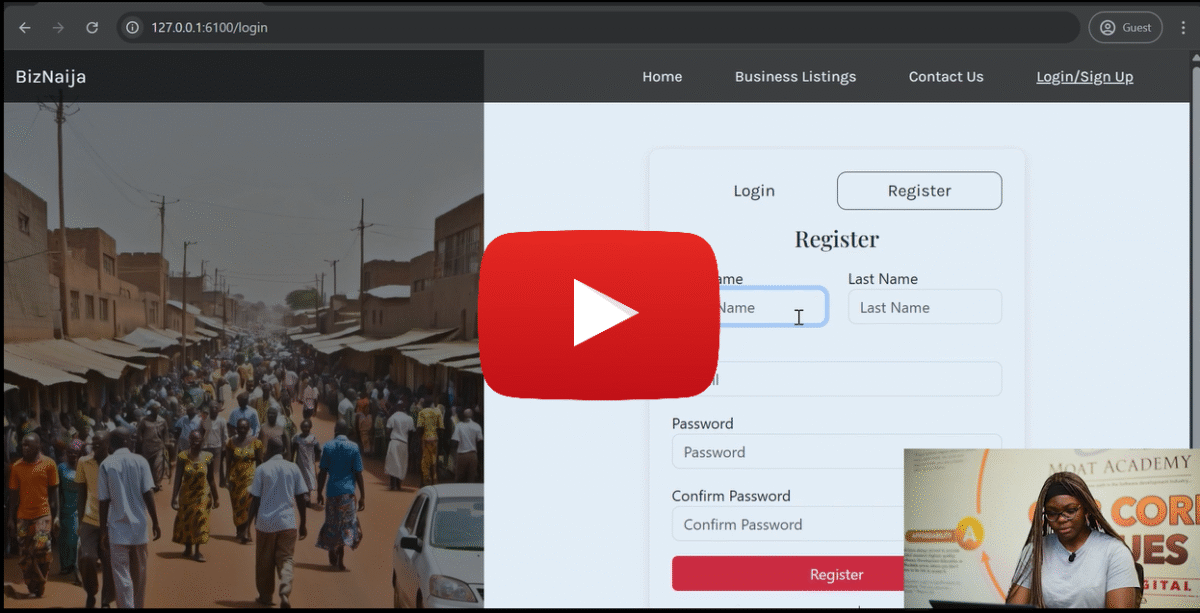Screen dimensions: 1200x613
Task: Switch to the Login tab
Action: point(754,191)
